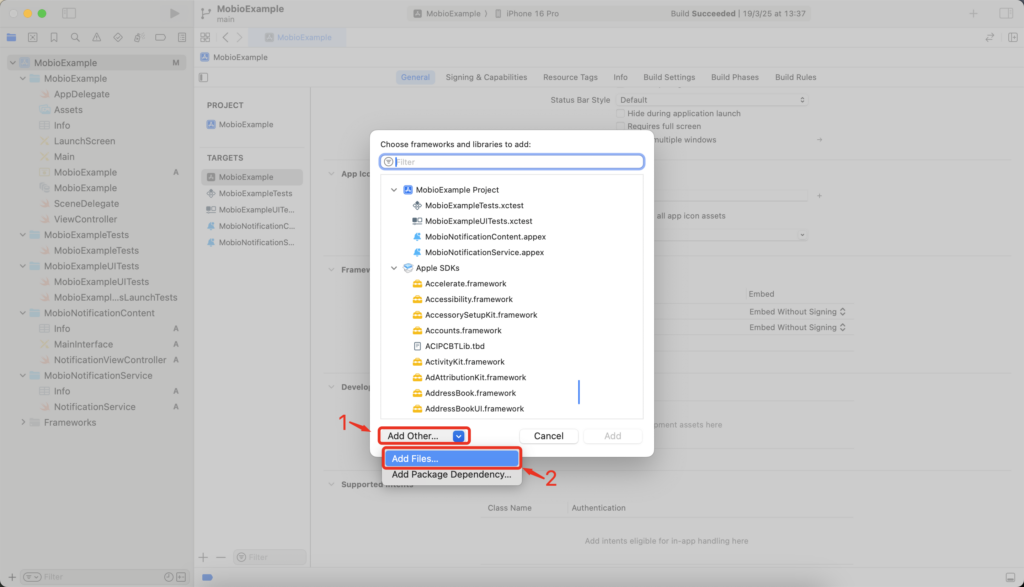Select Add Package Dependency… menu item
This screenshot has height=587, width=1024.
coord(450,475)
